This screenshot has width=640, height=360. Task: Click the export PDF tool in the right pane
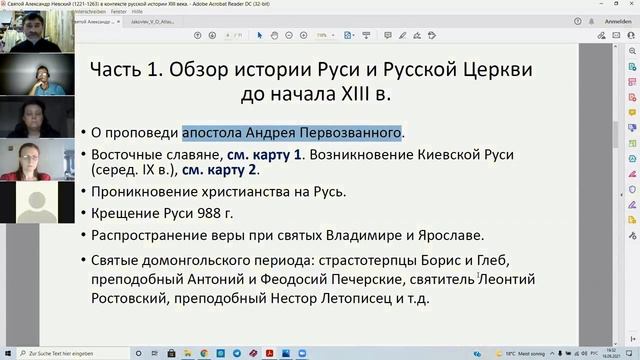coord(632,67)
